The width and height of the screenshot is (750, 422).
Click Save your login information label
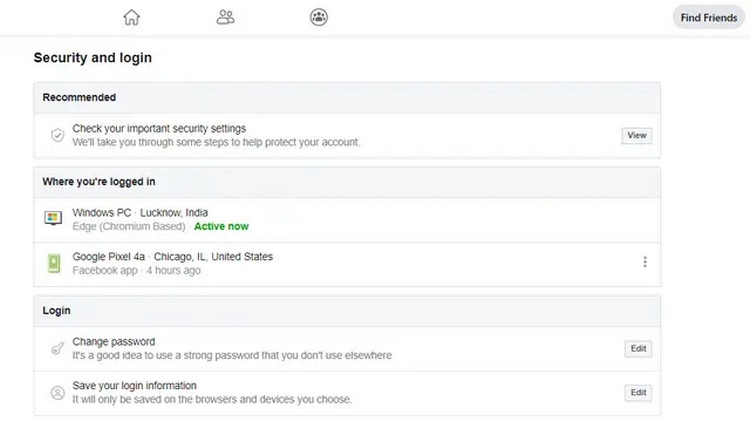coord(134,386)
